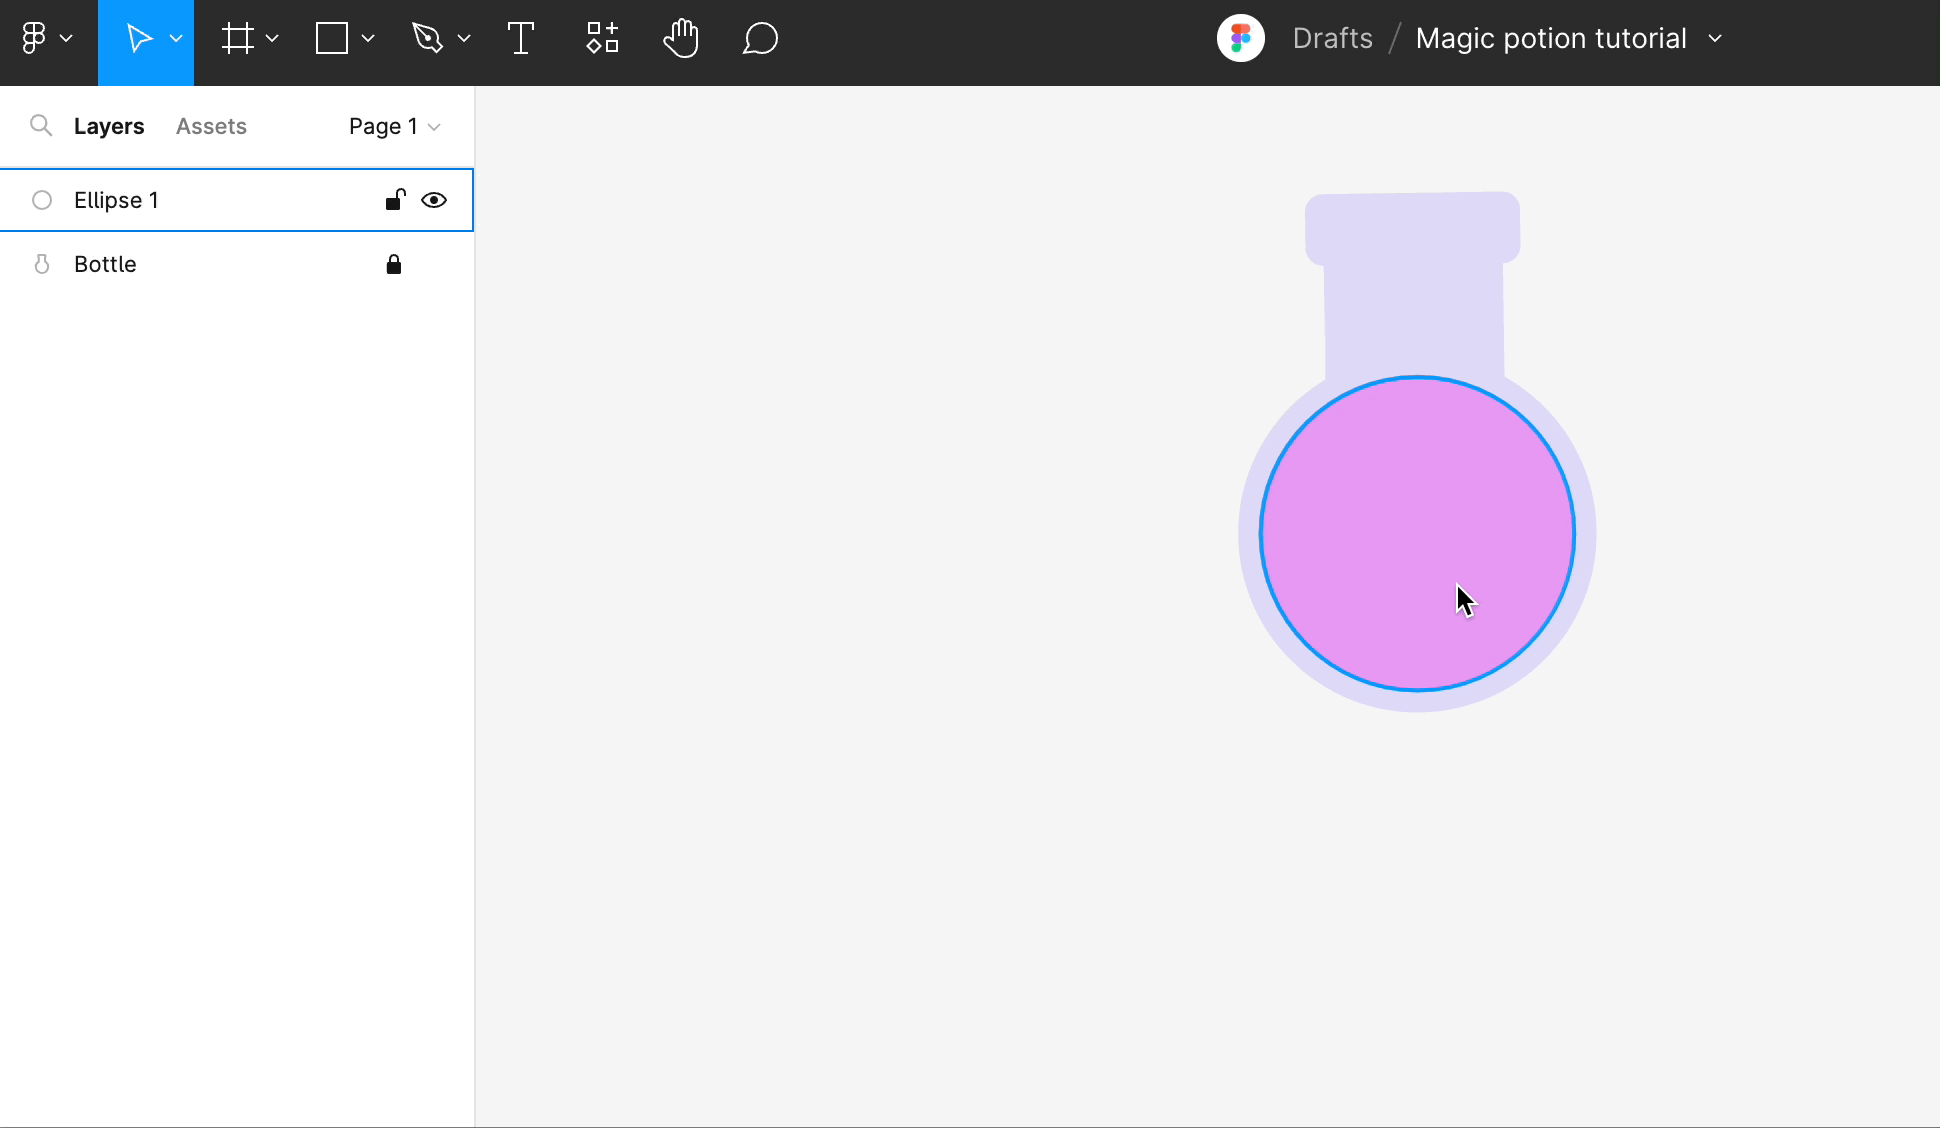Select the Frame tool
Image resolution: width=1940 pixels, height=1128 pixels.
tap(237, 39)
